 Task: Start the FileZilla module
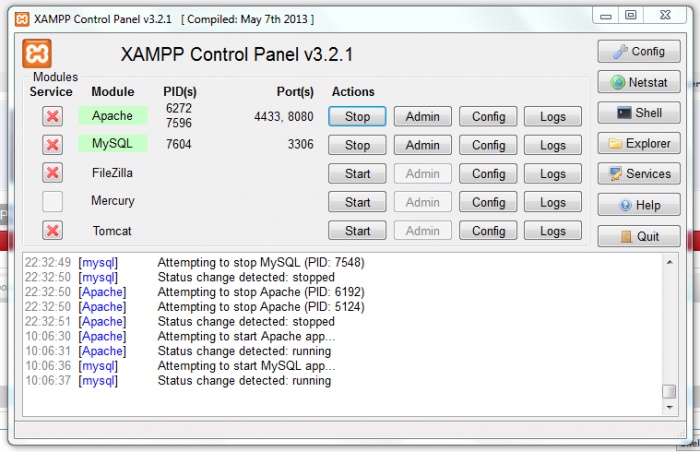coord(357,174)
